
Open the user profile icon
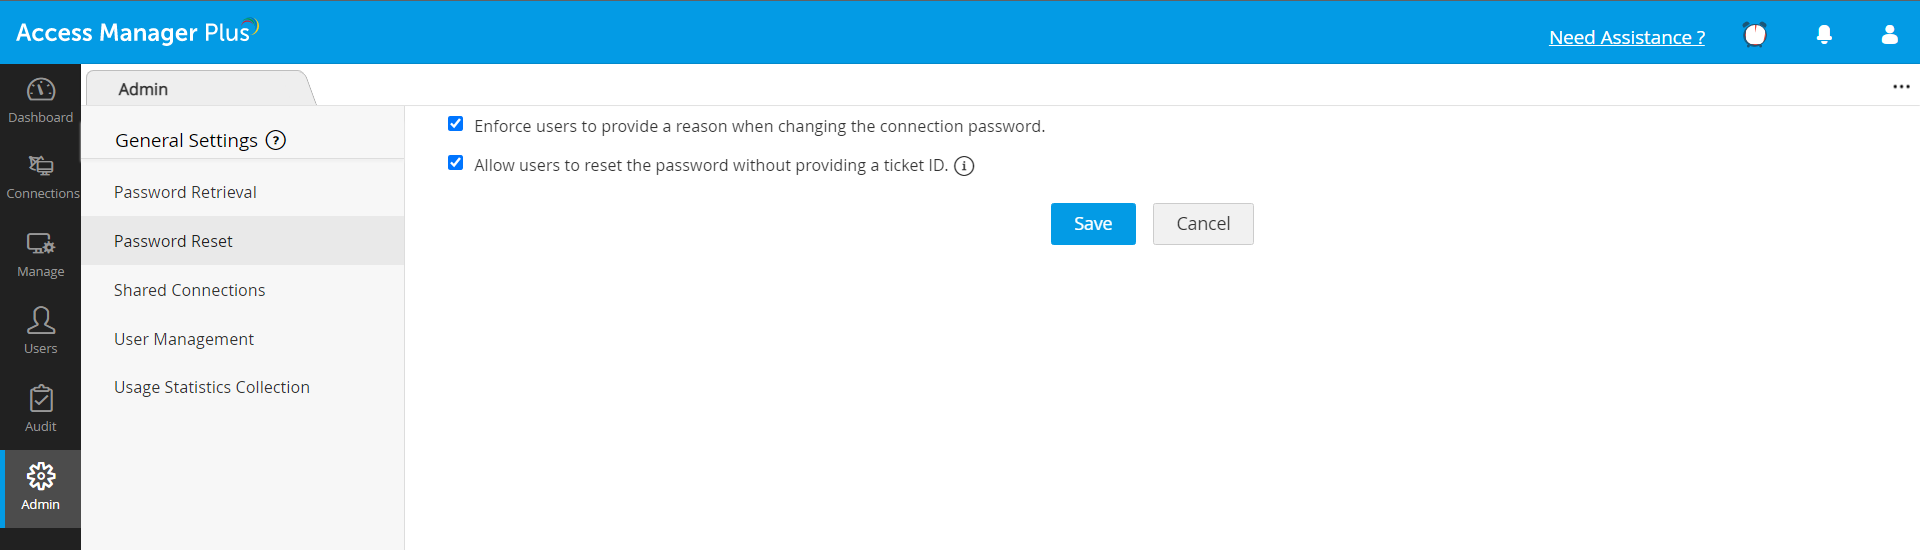(1889, 35)
